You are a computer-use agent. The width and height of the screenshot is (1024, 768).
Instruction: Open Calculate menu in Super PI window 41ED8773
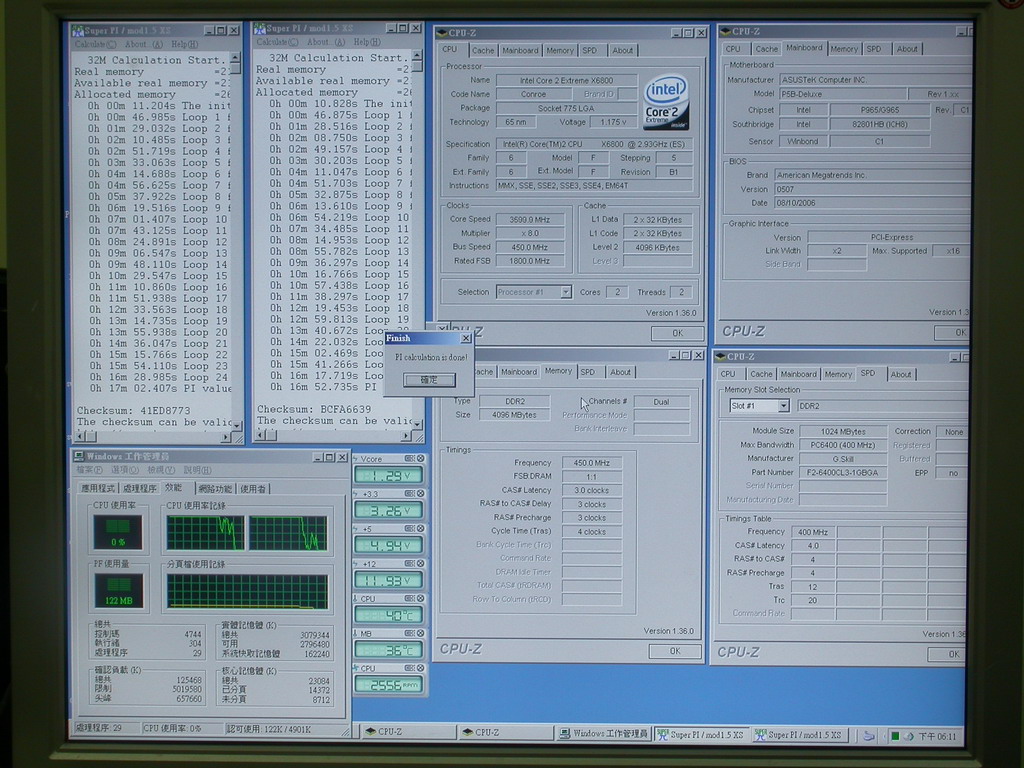point(95,44)
